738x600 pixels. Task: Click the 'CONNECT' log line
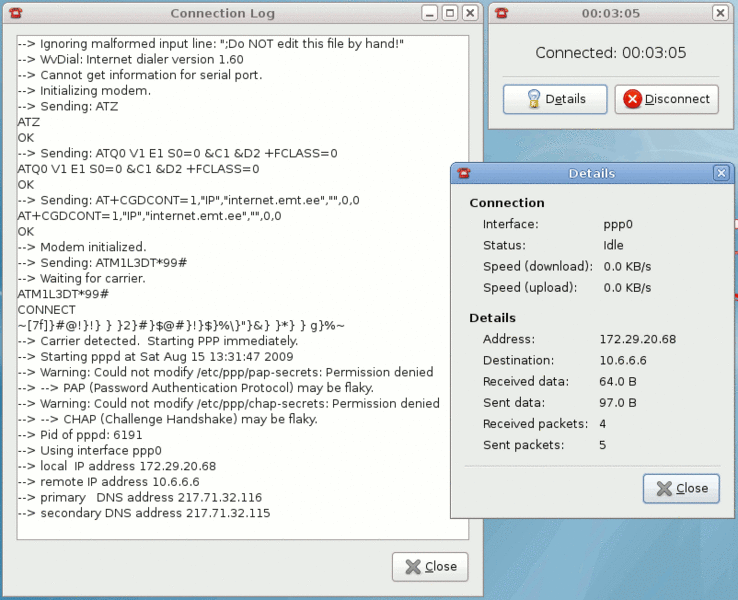point(47,310)
